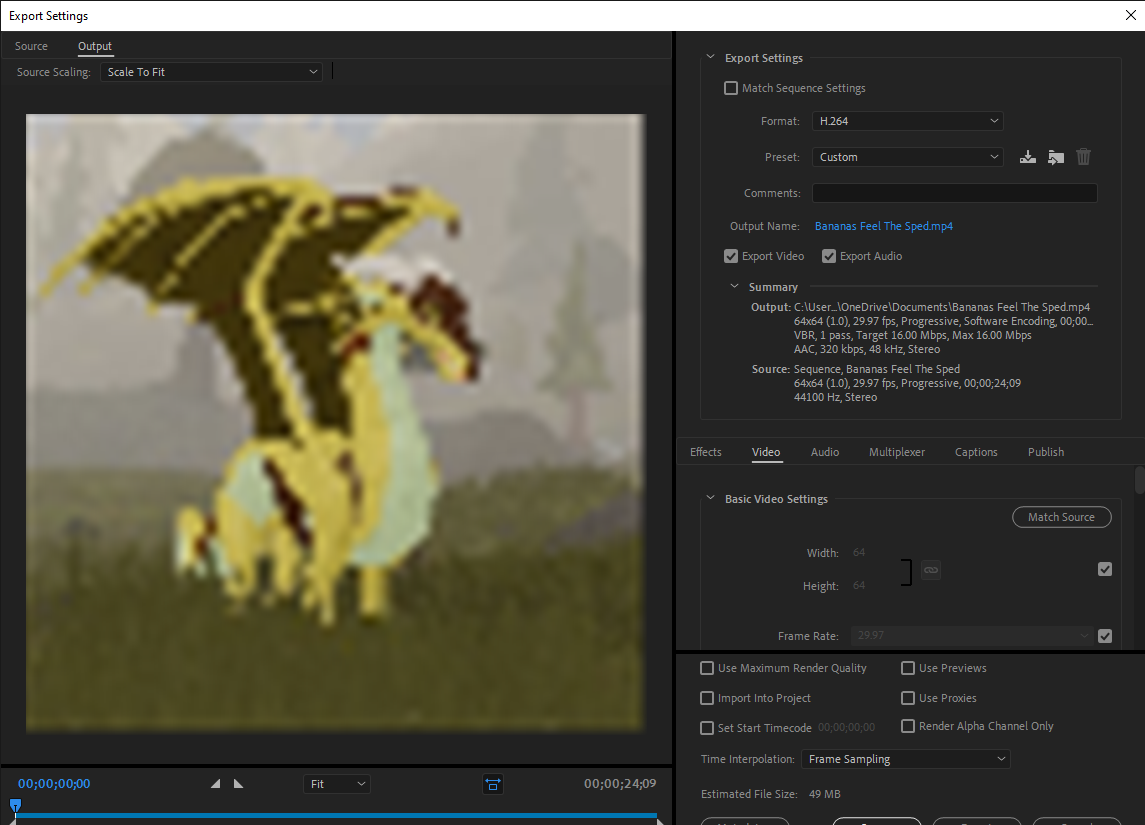Click the Save Preset icon
The height and width of the screenshot is (825, 1145).
(x=1028, y=157)
